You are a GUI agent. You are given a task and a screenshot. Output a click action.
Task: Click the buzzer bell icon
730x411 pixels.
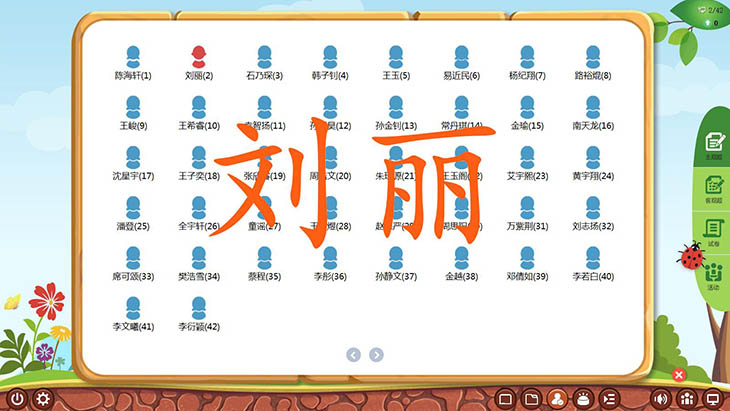pos(583,399)
